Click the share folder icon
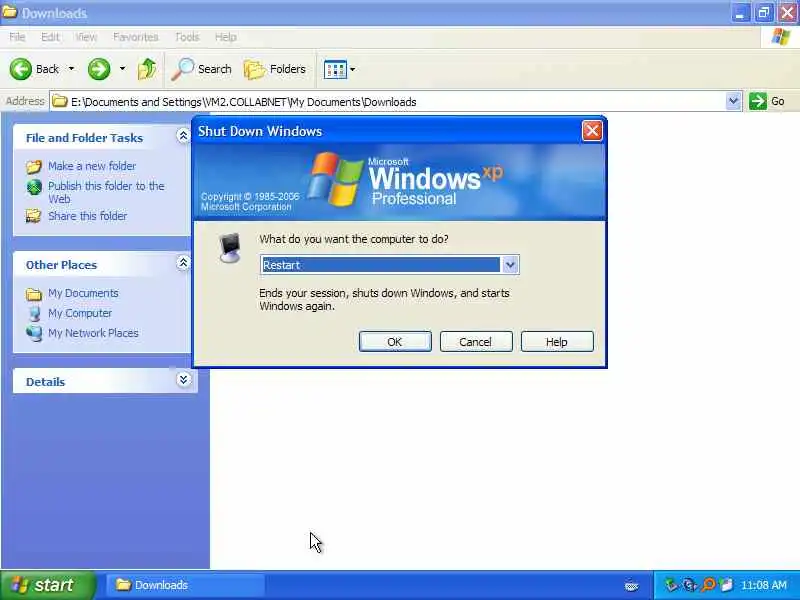 click(x=34, y=216)
